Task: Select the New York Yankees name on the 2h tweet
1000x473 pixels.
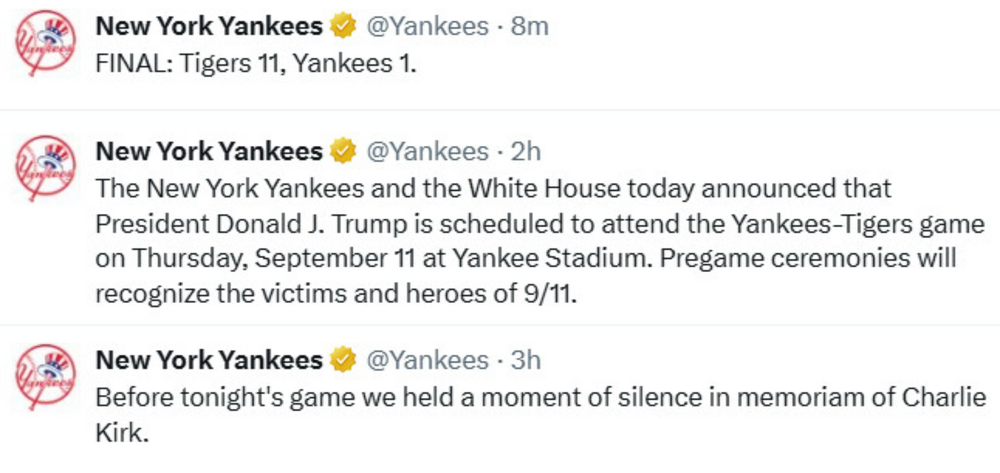Action: (209, 152)
